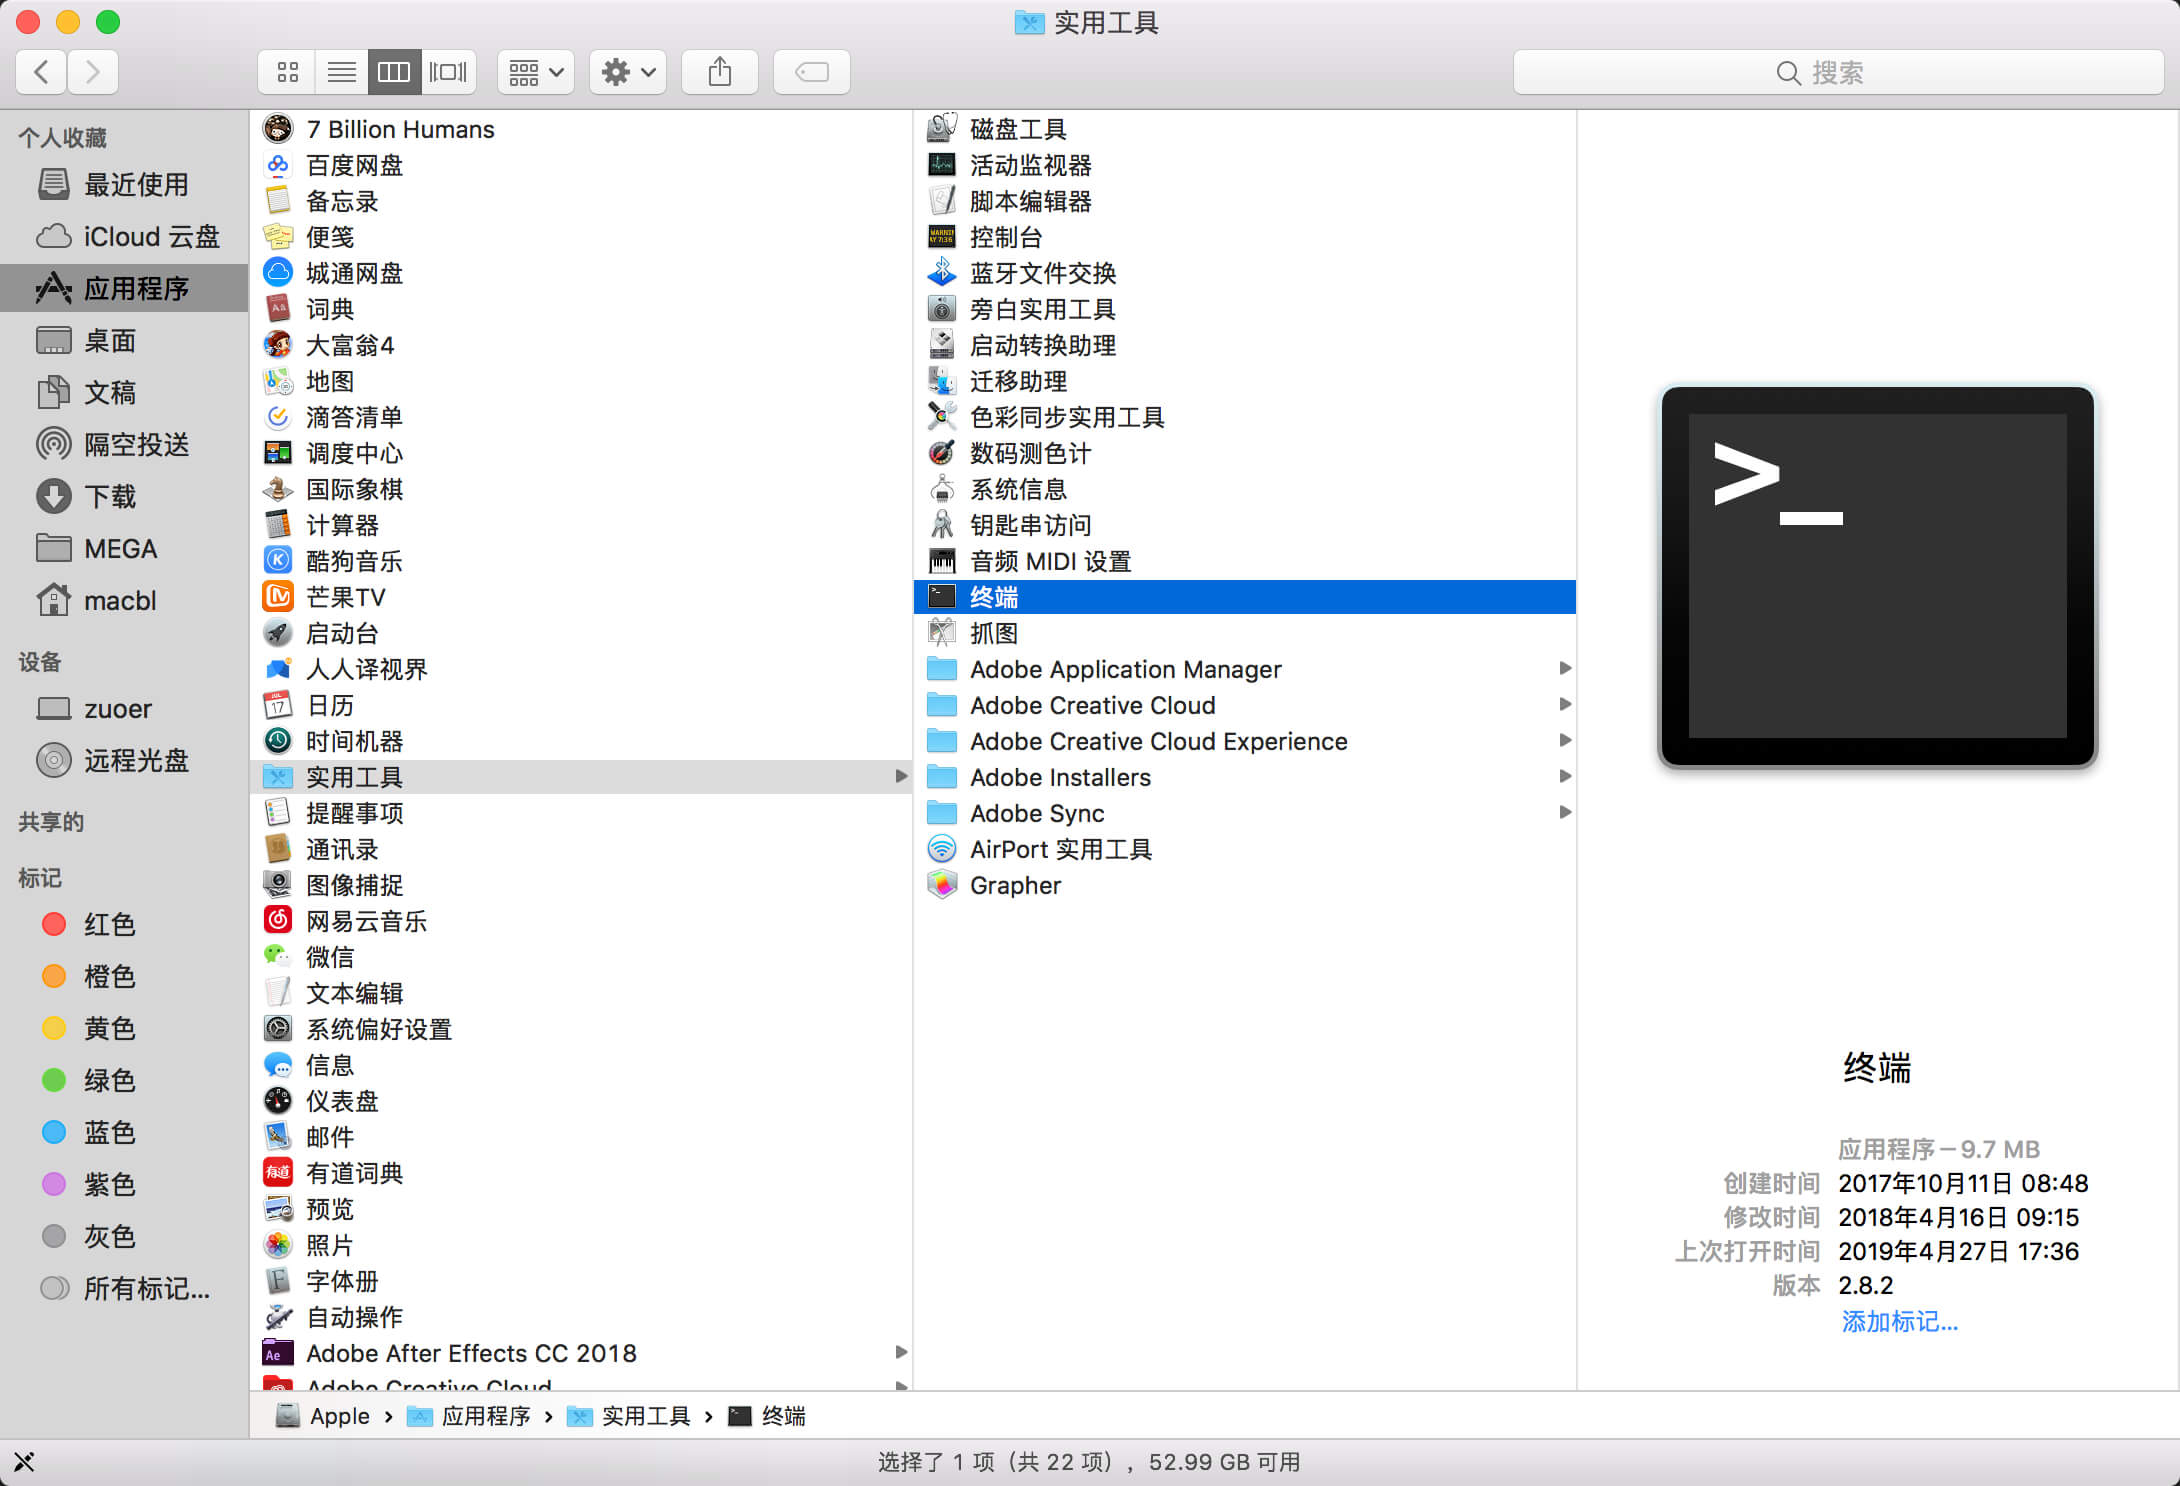Select the Grapher app
This screenshot has height=1486, width=2180.
point(1244,885)
